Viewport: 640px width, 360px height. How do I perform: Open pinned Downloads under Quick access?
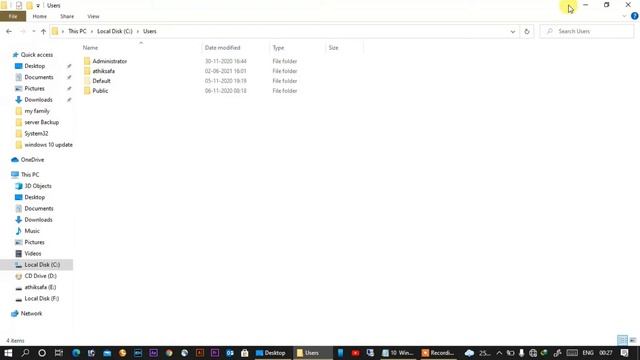point(38,100)
